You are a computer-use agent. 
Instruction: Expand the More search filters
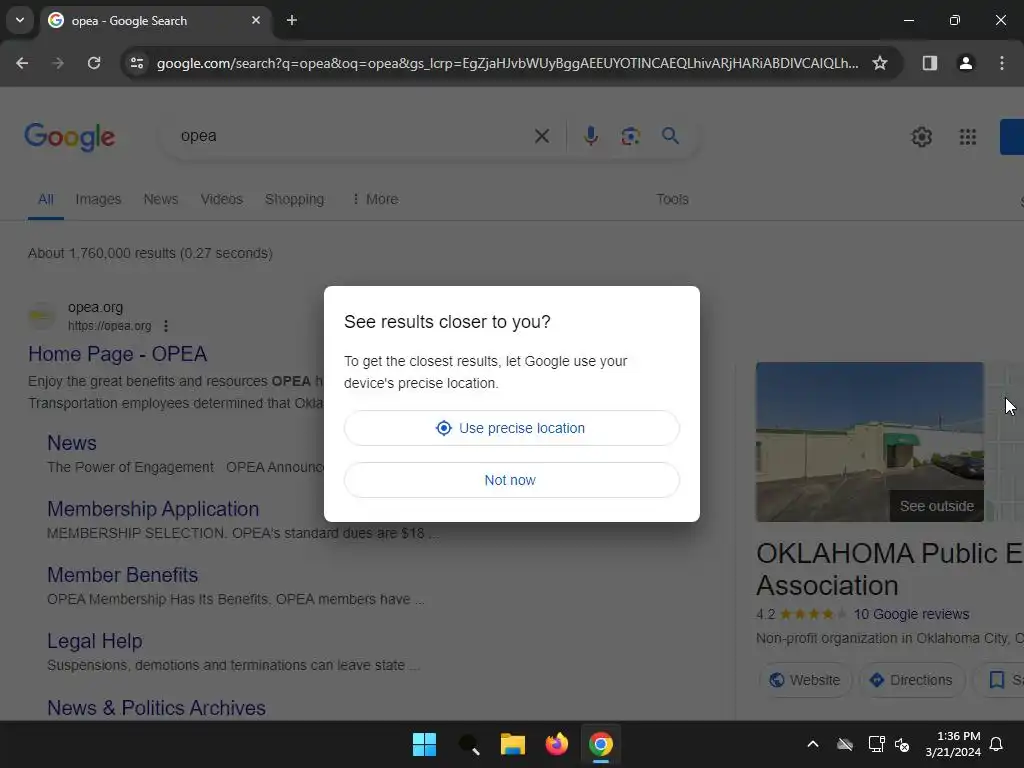click(375, 199)
